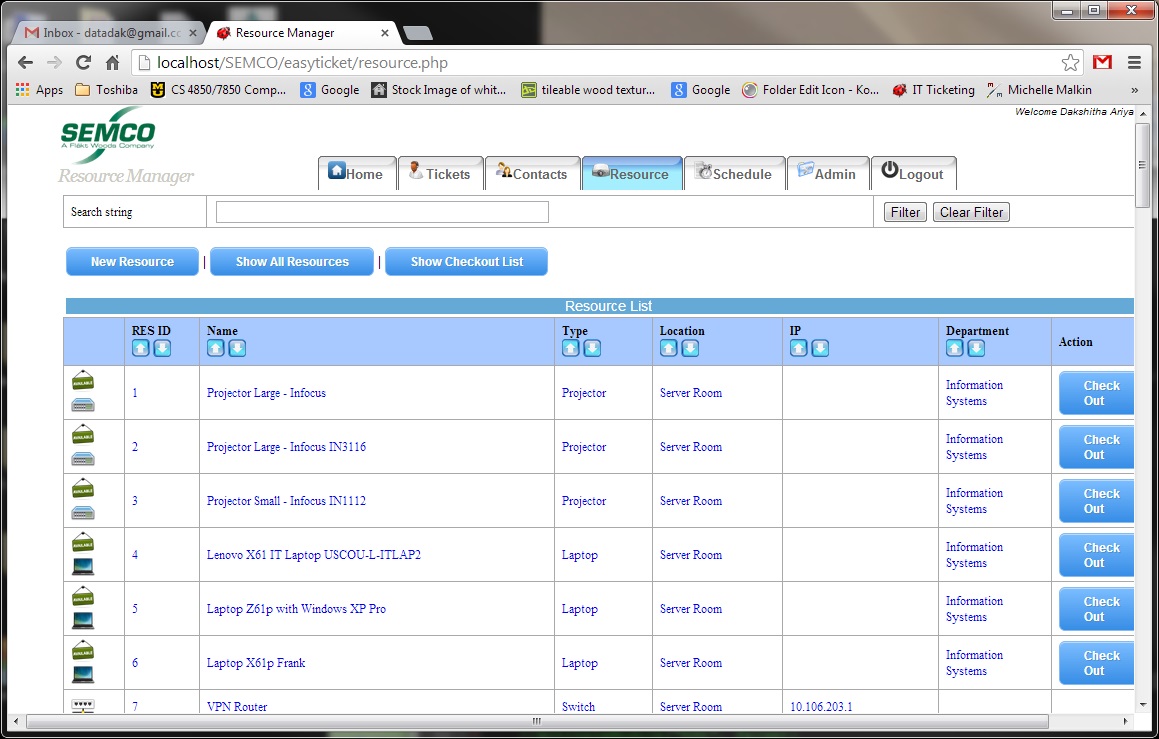Image resolution: width=1159 pixels, height=739 pixels.
Task: Sort IP column ascending arrow
Action: 799,348
